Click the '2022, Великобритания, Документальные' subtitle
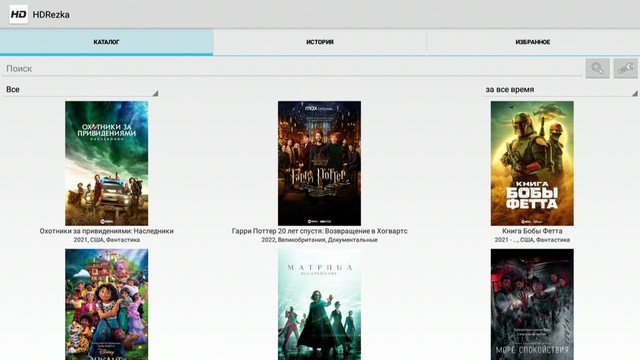The height and width of the screenshot is (360, 640). tap(320, 240)
